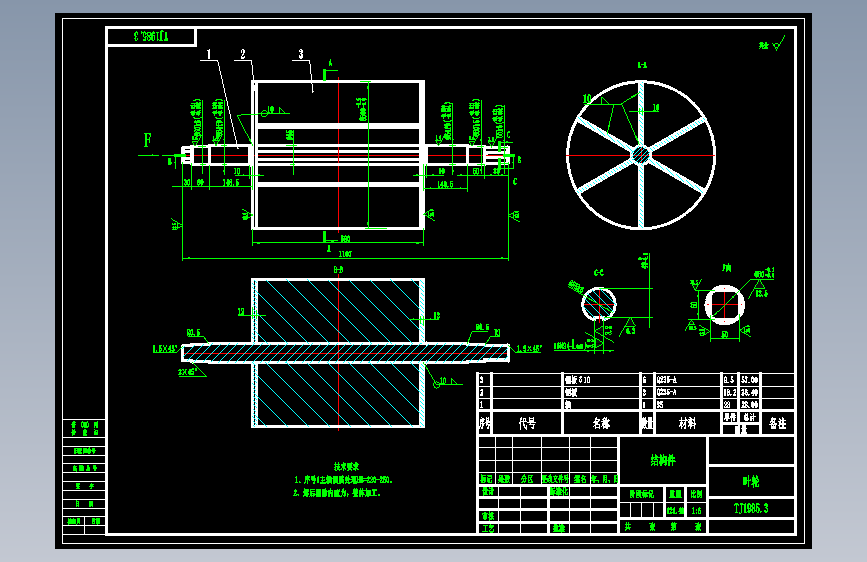
Task: Select the 工艺 cell in signature block
Action: (488, 528)
